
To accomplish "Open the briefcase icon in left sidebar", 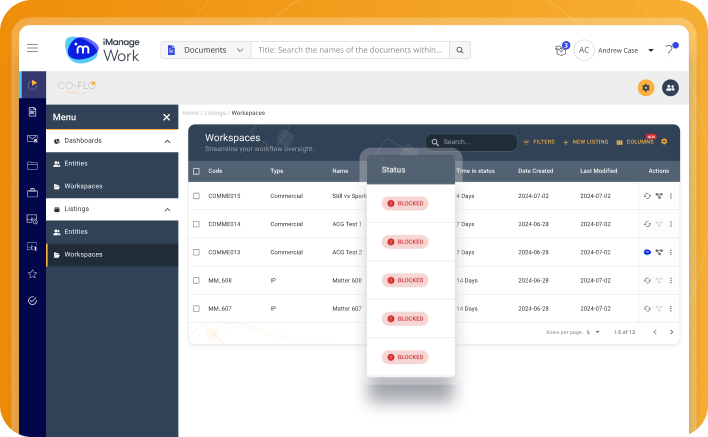I will (x=32, y=192).
